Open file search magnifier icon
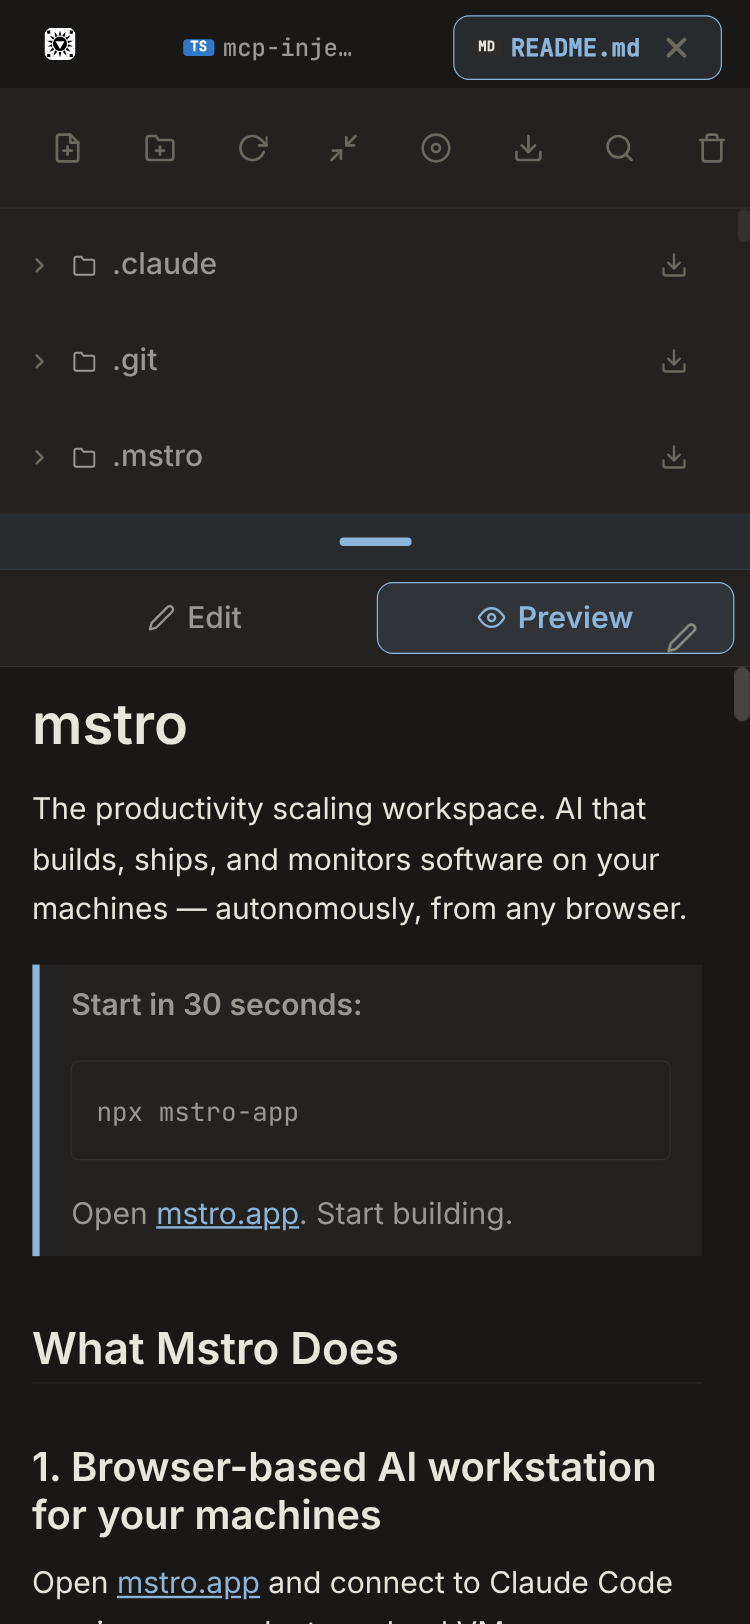Viewport: 750px width, 1624px height. 620,149
